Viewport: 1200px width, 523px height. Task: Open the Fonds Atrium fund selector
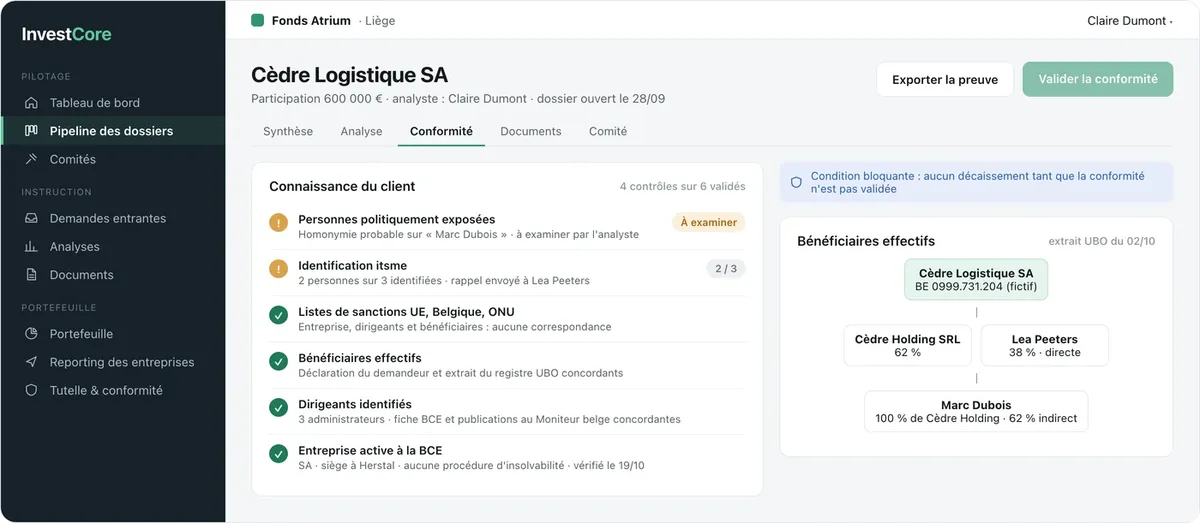click(x=323, y=20)
